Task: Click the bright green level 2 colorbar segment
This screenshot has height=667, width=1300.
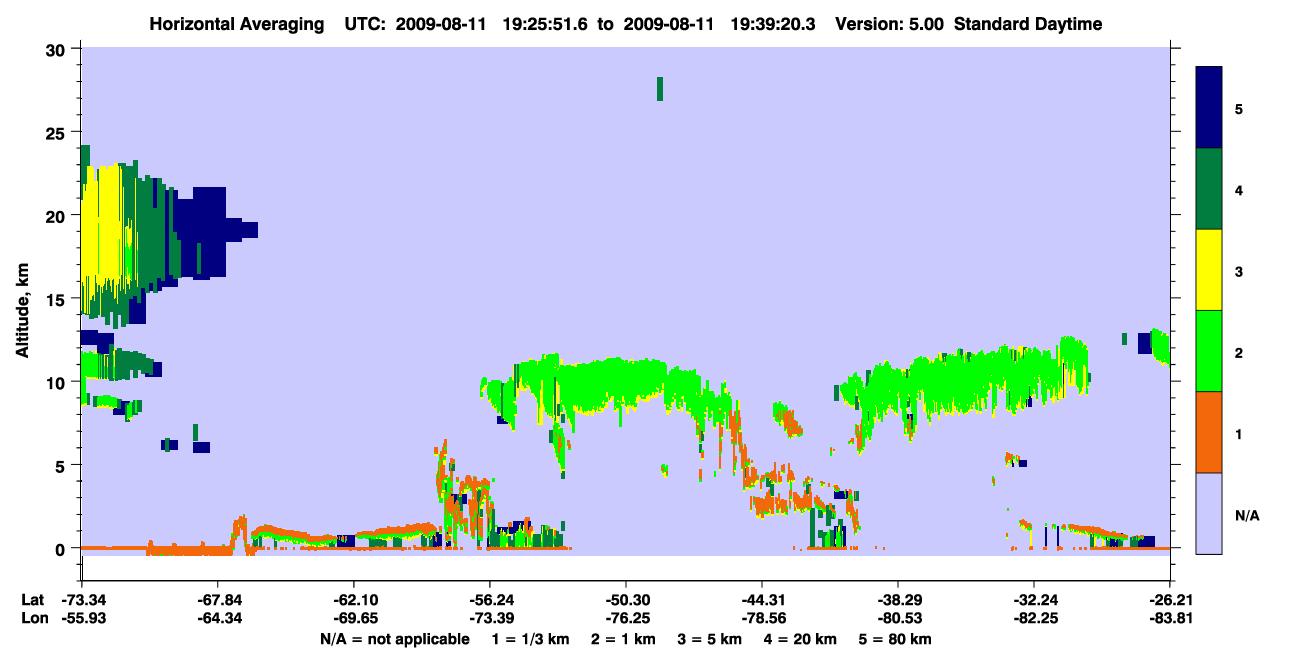Action: (1209, 351)
